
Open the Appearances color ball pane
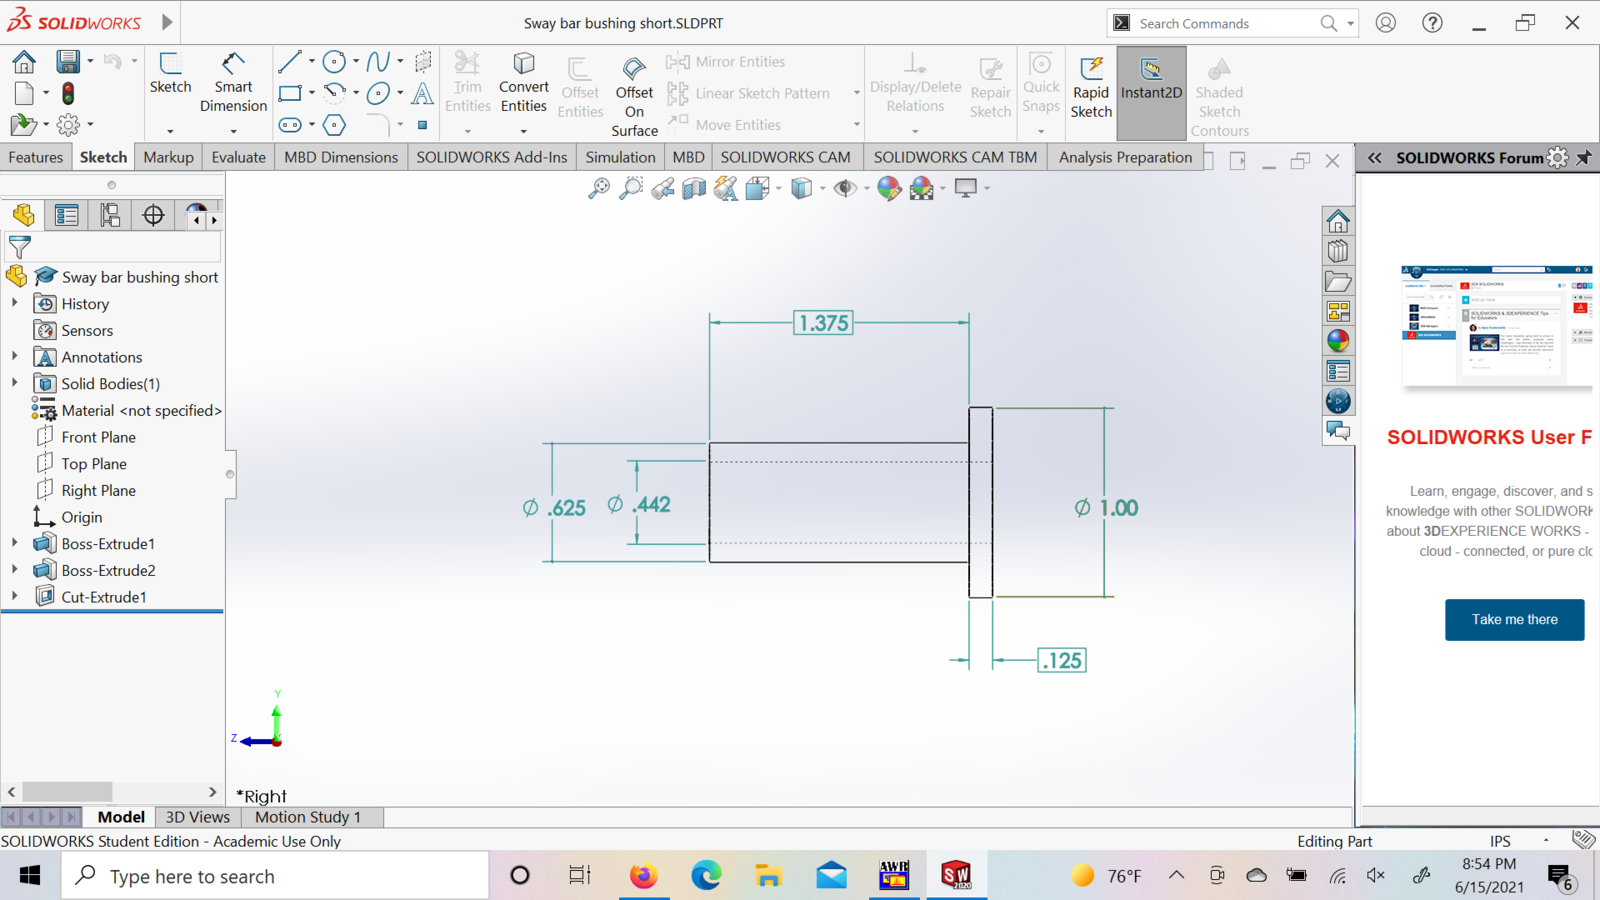[1338, 341]
